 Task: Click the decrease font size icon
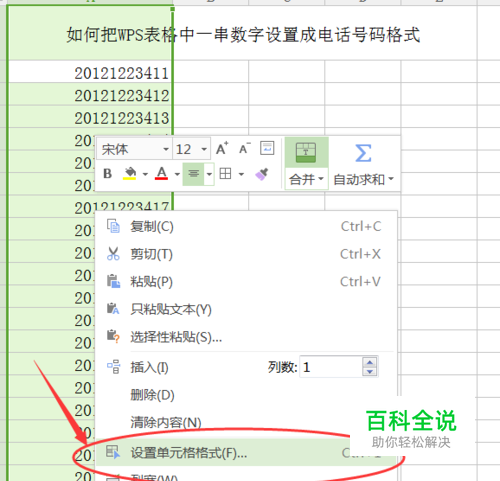click(245, 149)
